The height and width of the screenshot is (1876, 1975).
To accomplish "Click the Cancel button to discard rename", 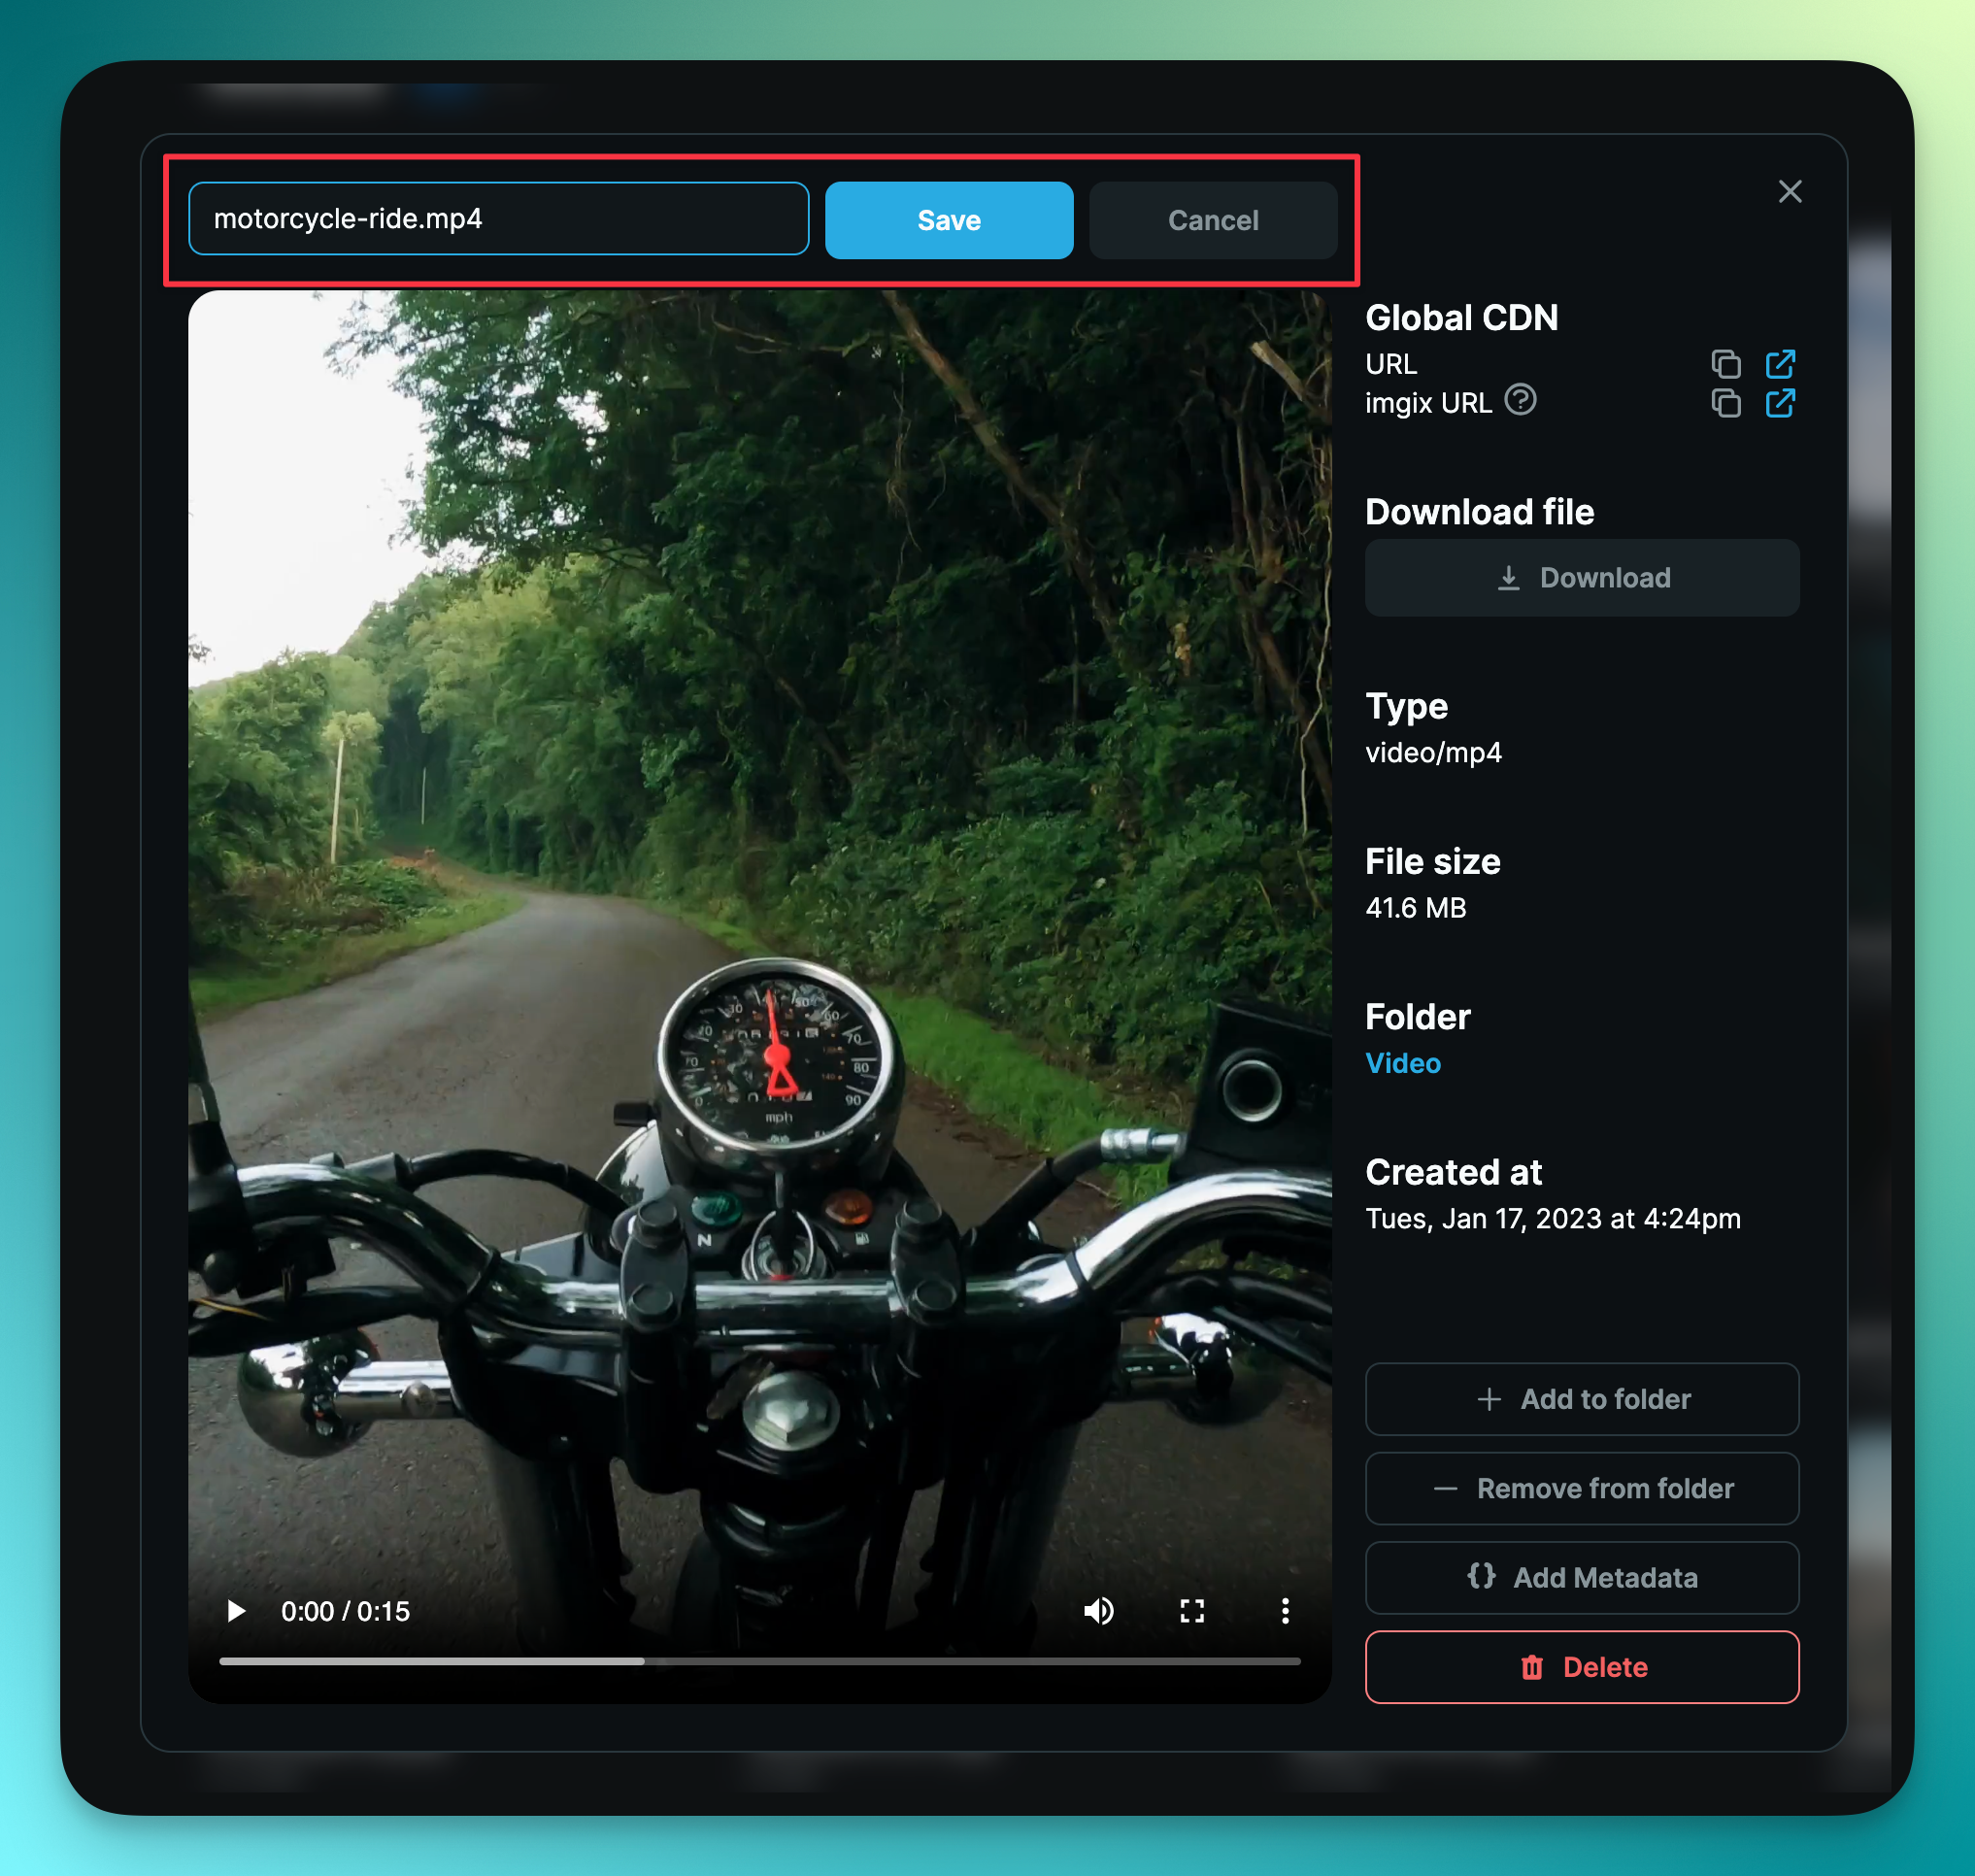I will tap(1213, 218).
